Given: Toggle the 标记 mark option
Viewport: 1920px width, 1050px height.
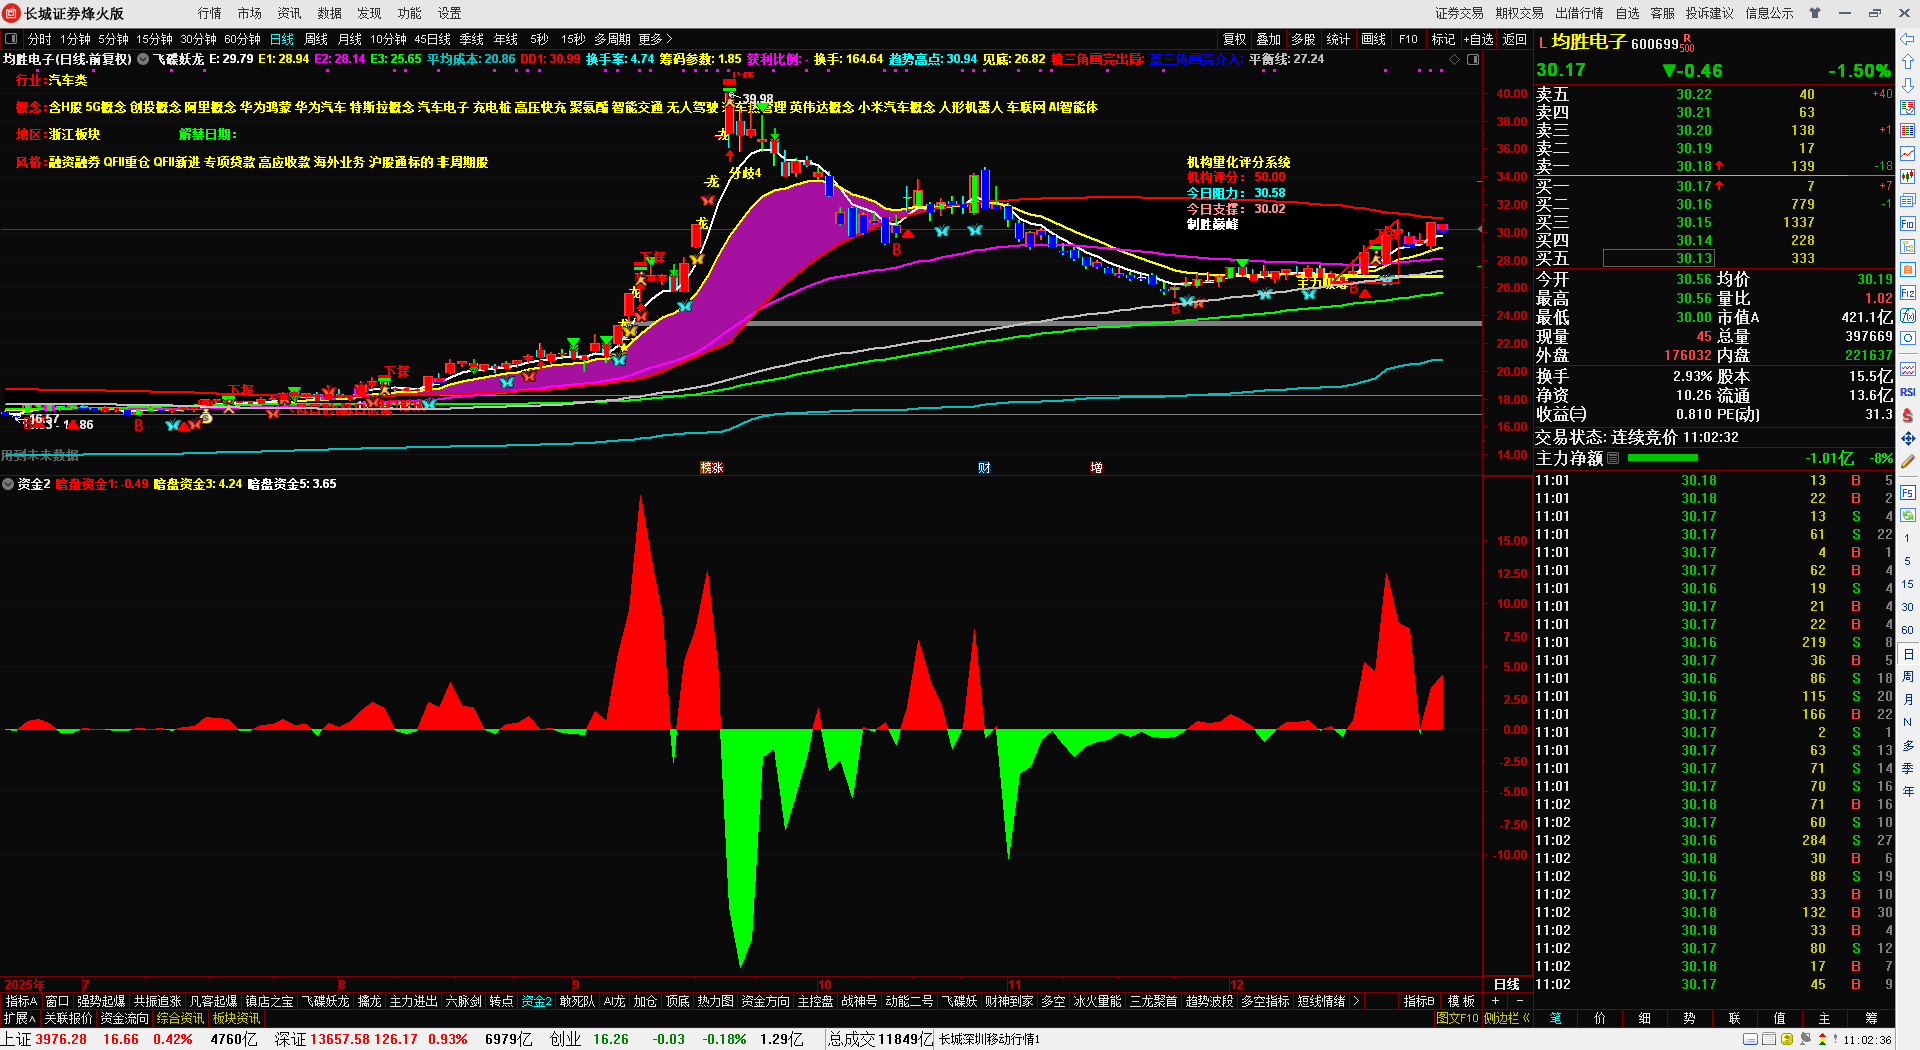Looking at the screenshot, I should coord(1443,39).
